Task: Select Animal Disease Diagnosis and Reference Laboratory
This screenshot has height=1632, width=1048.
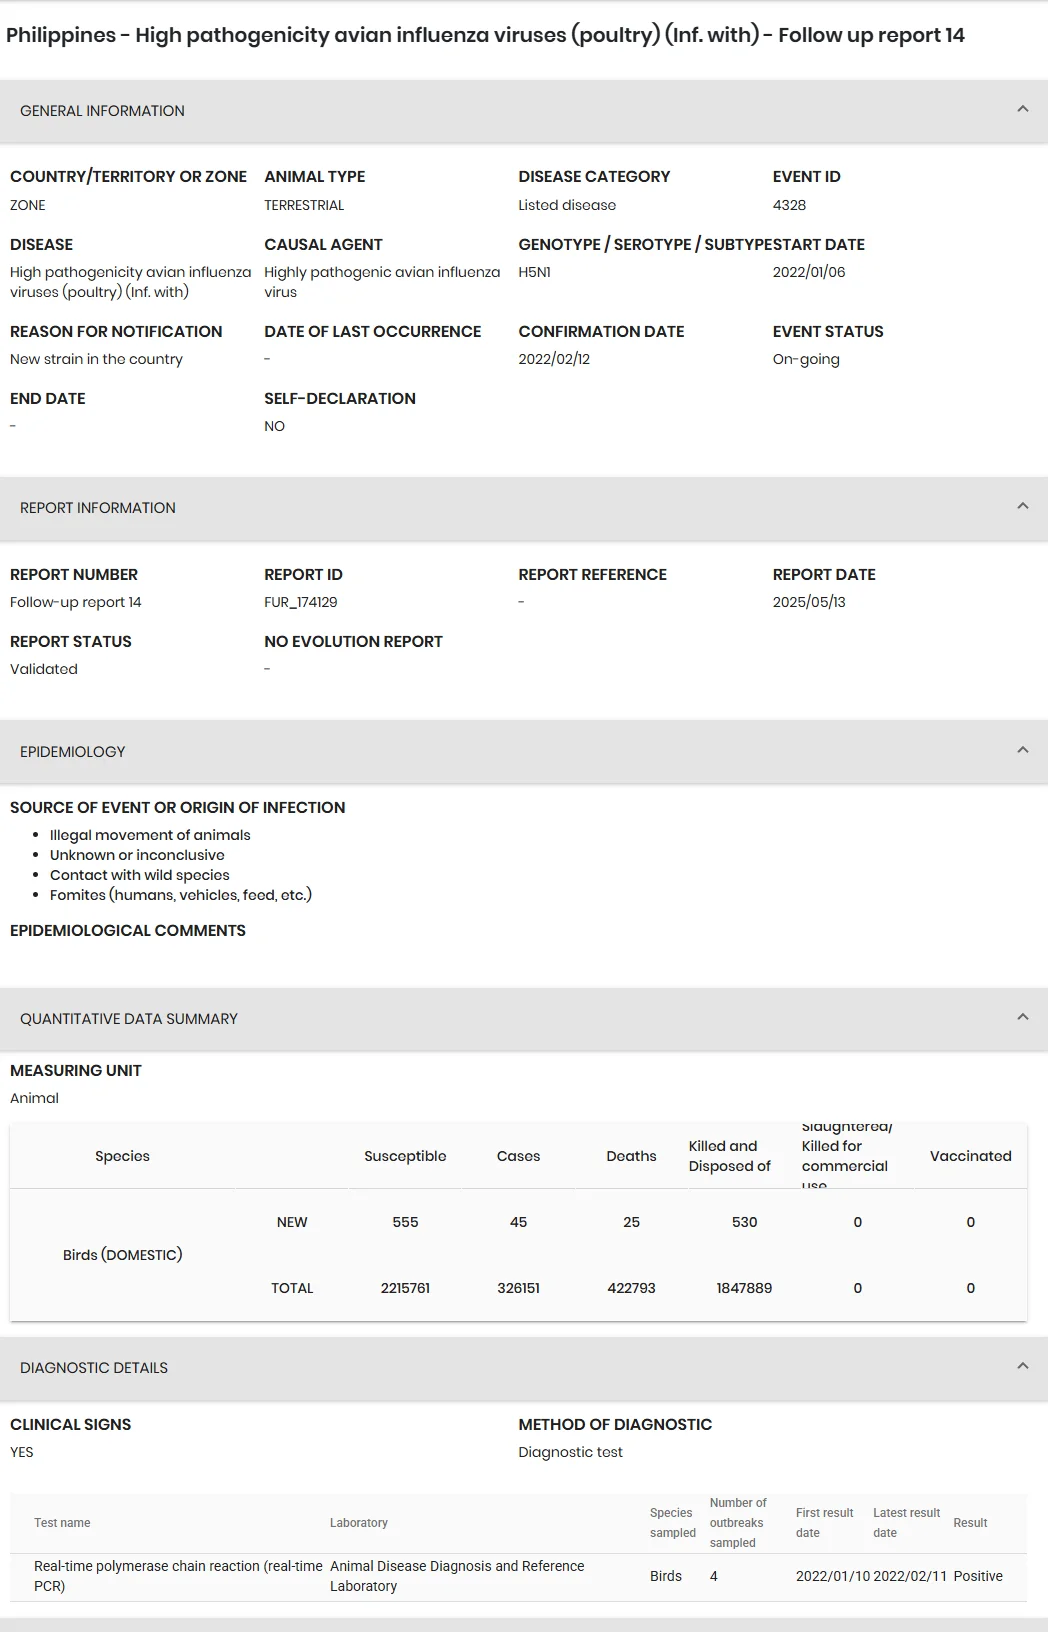Action: [457, 1576]
